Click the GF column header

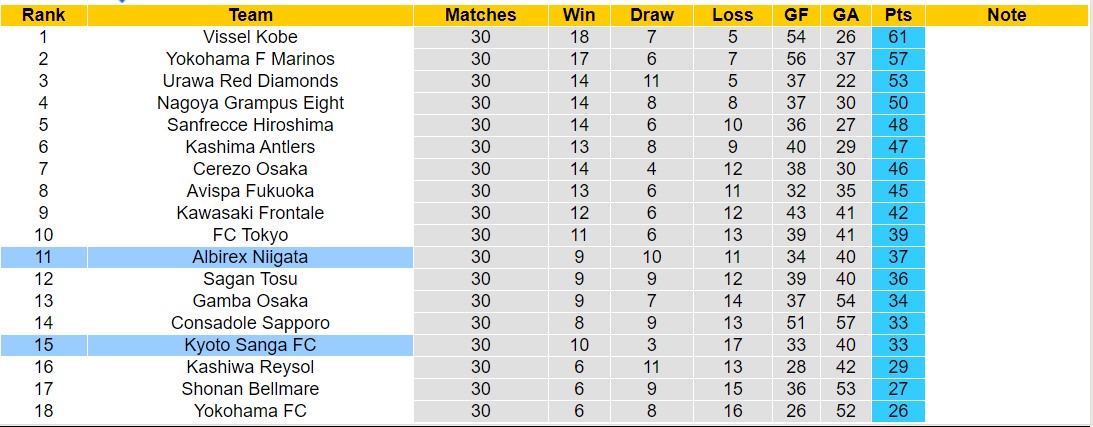click(796, 15)
